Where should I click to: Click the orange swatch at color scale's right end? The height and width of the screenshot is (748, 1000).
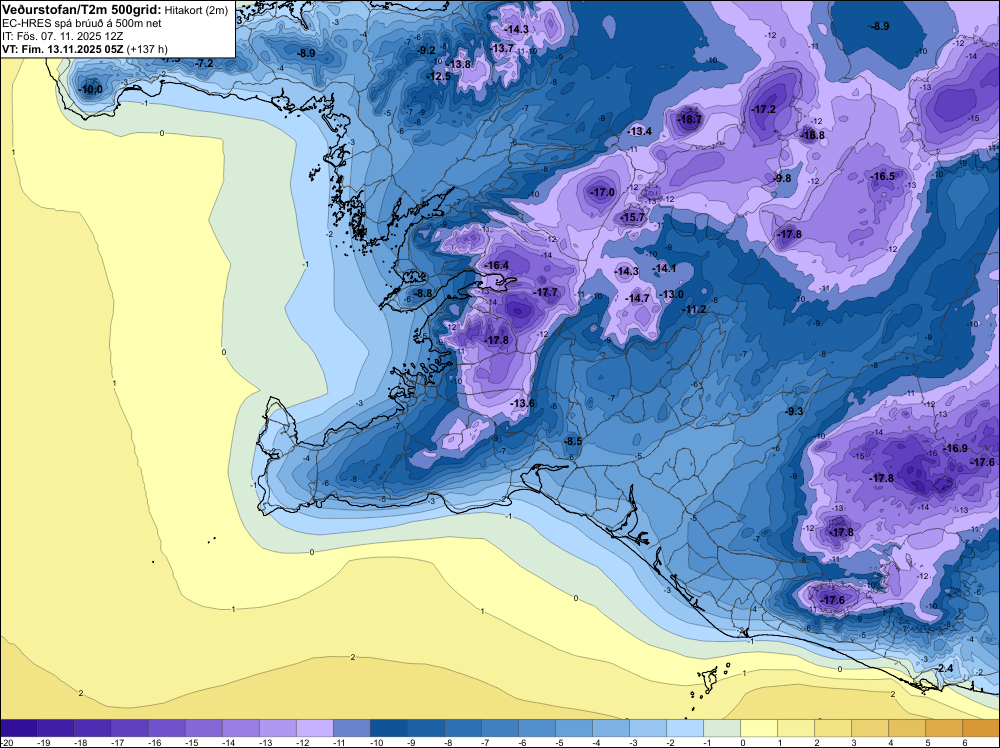click(x=981, y=728)
